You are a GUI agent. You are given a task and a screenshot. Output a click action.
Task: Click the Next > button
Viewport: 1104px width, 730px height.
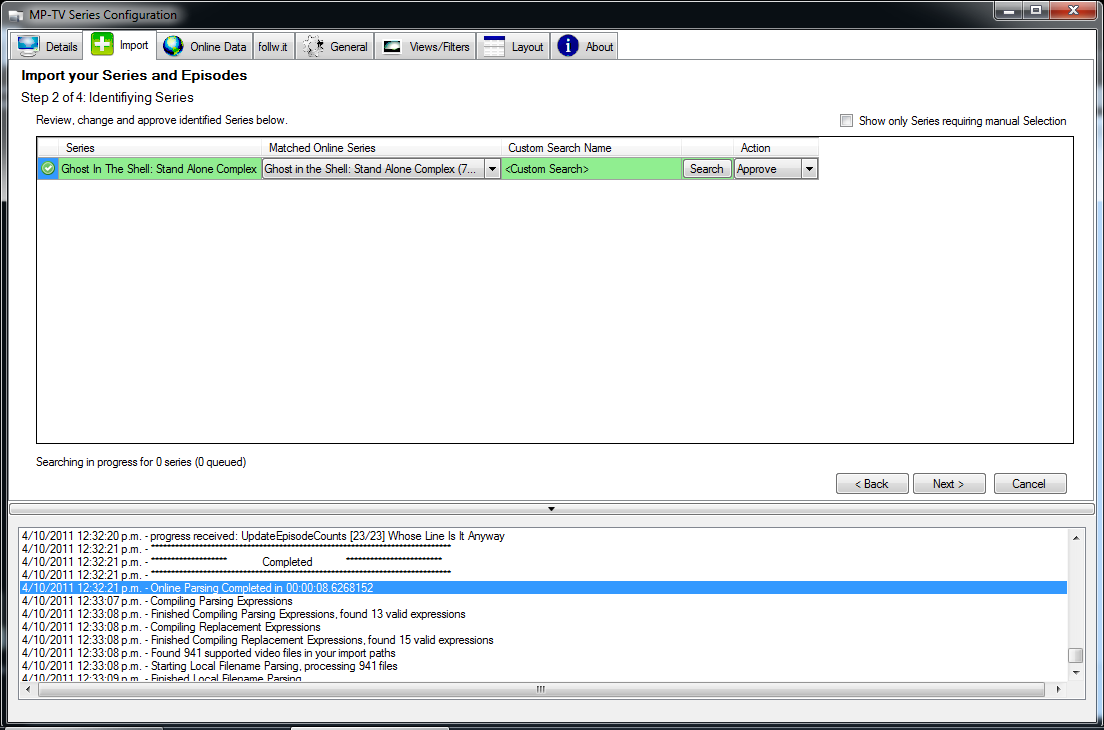pos(948,484)
